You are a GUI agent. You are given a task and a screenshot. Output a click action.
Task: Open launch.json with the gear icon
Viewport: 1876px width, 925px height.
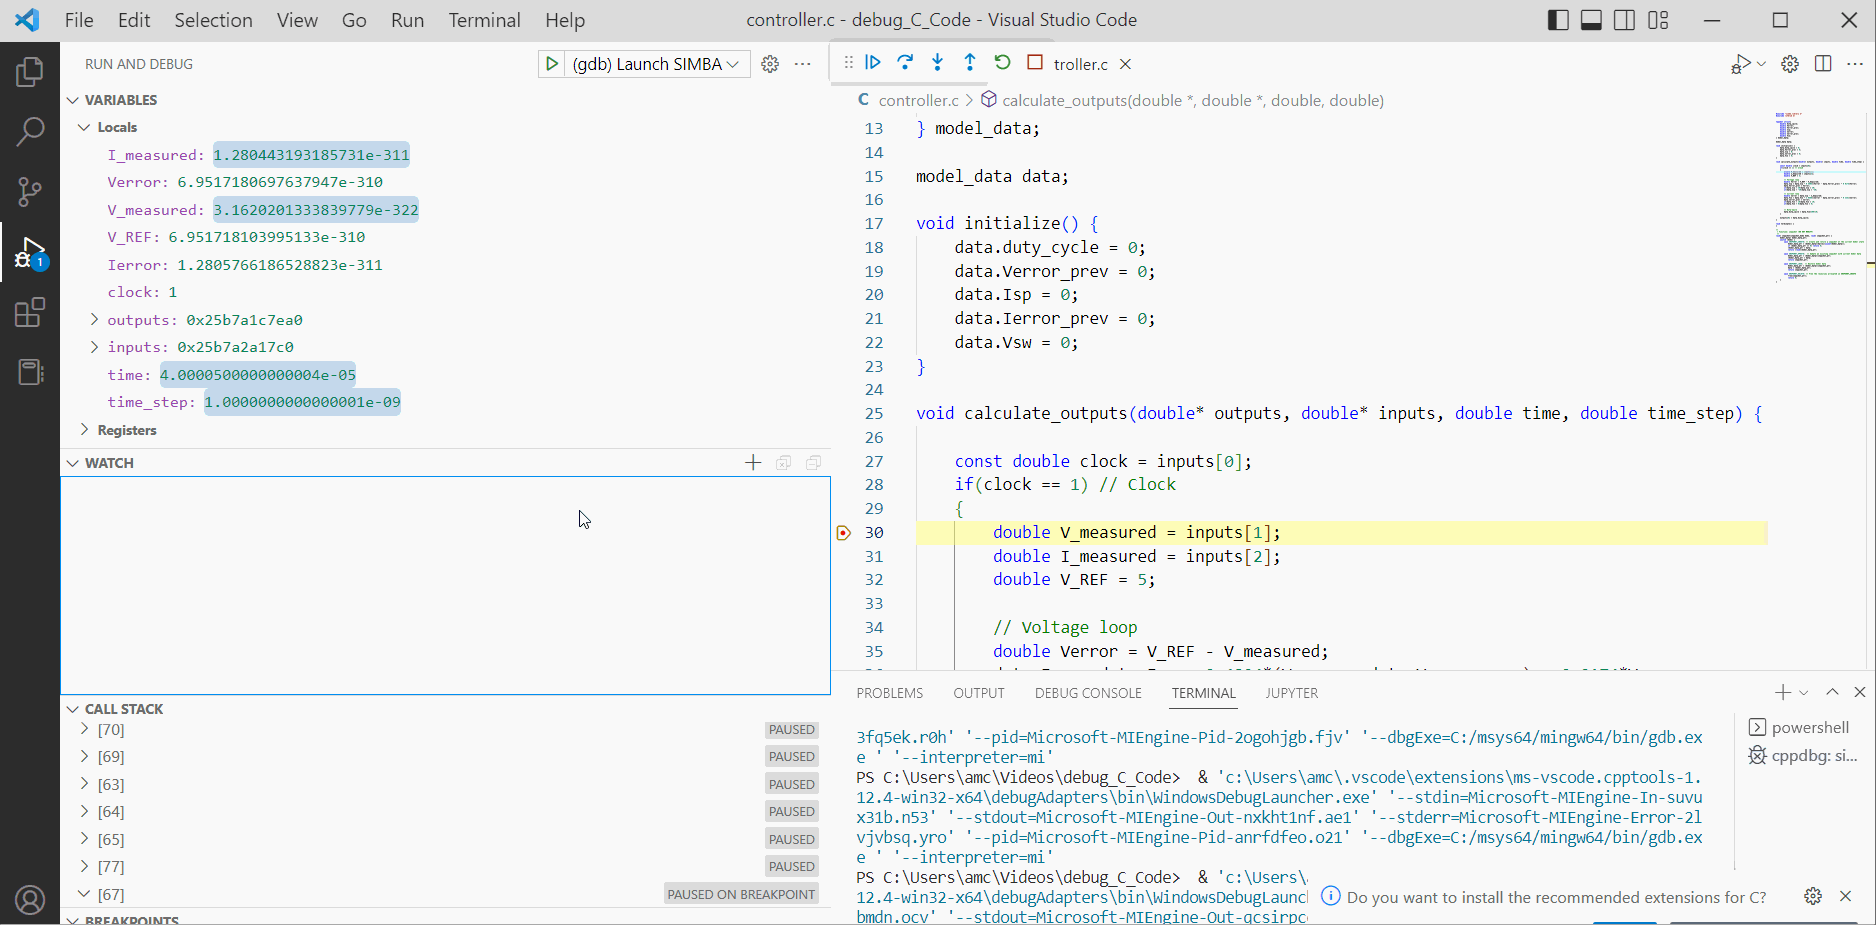click(x=770, y=64)
